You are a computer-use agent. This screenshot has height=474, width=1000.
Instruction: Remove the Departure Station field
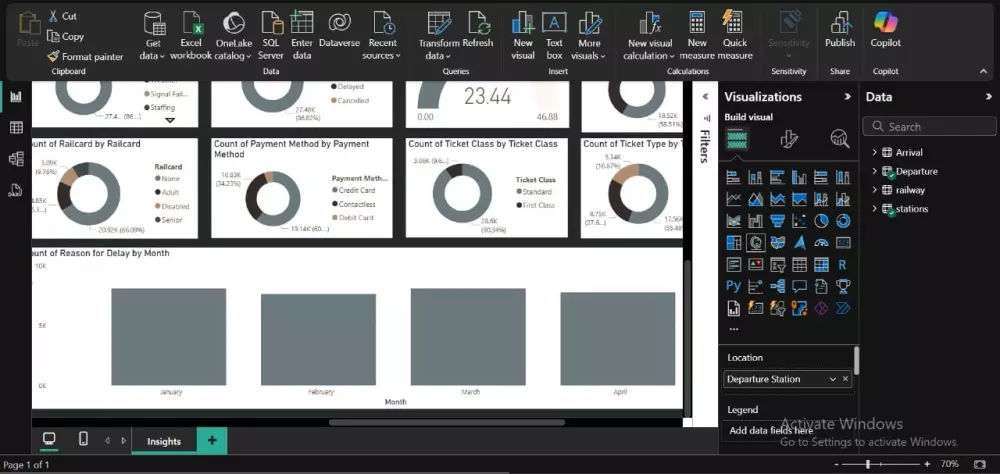click(846, 379)
